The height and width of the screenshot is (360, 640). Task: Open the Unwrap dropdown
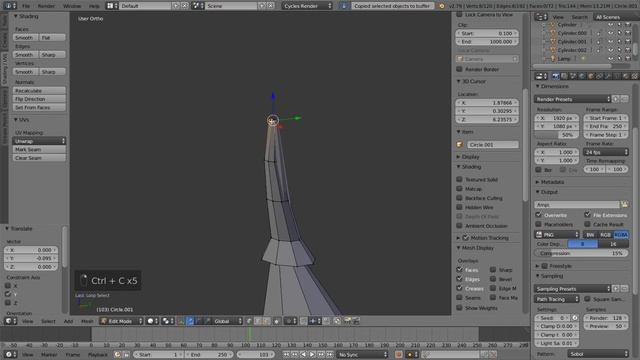click(x=39, y=141)
